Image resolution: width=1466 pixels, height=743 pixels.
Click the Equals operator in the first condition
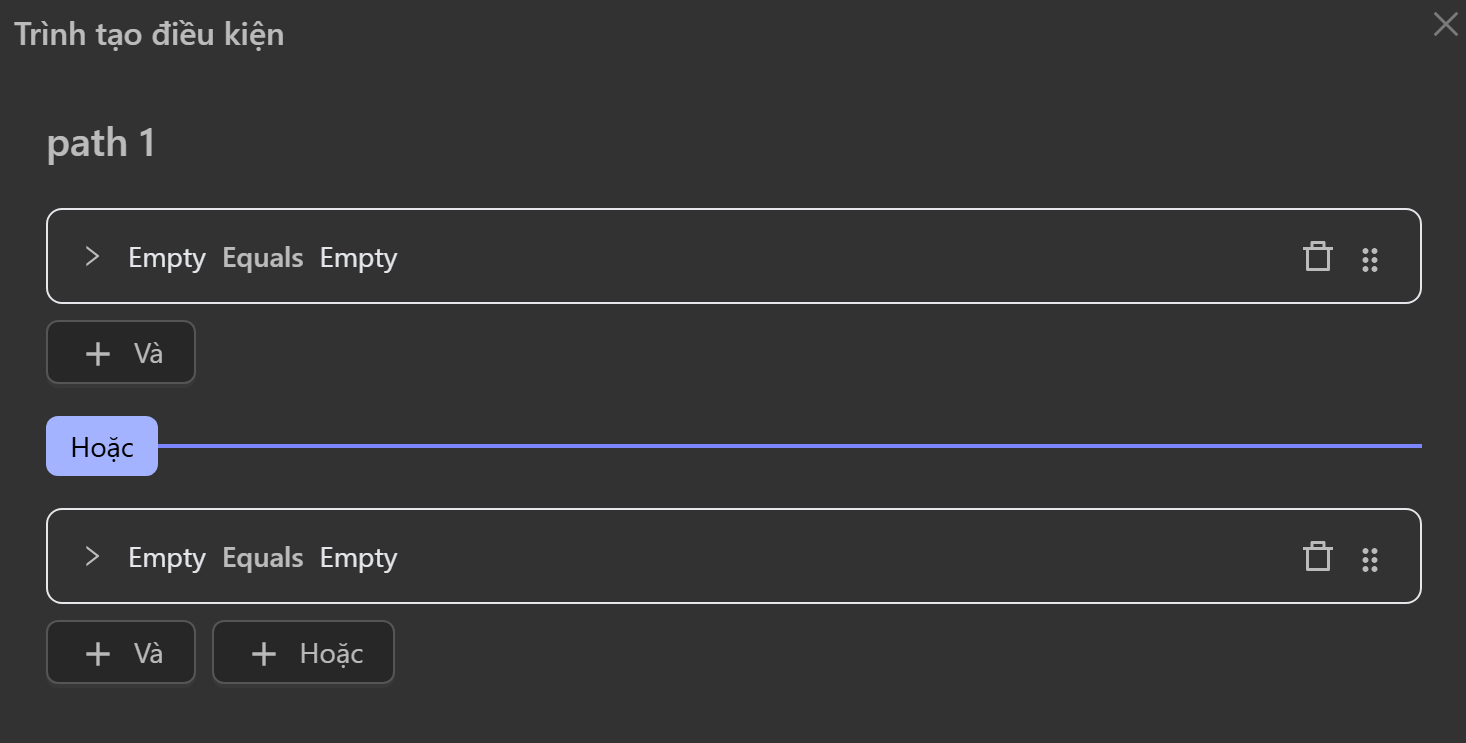pos(262,257)
